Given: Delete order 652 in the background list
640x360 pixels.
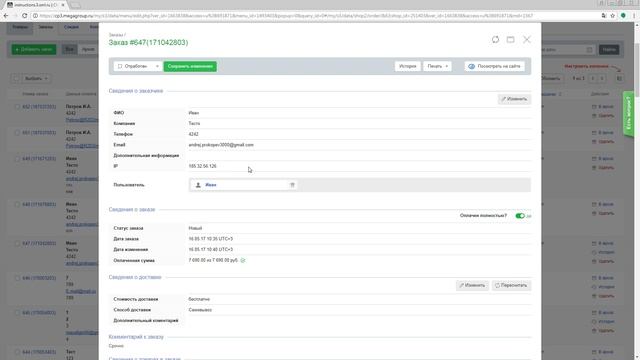Looking at the screenshot, I should [602, 116].
